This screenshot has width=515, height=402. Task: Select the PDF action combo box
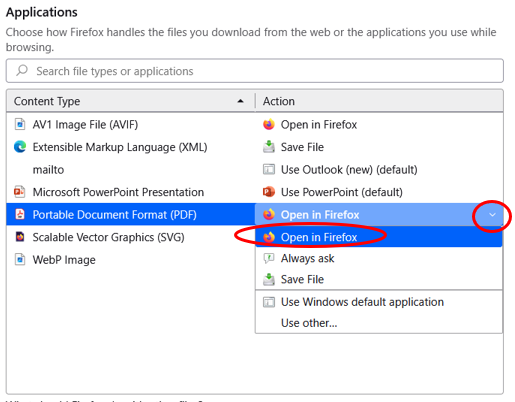[379, 215]
